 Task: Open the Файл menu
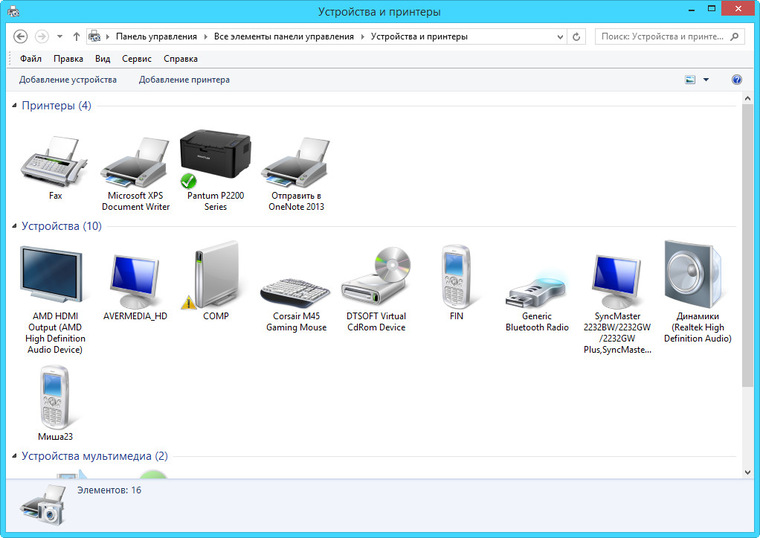point(31,59)
